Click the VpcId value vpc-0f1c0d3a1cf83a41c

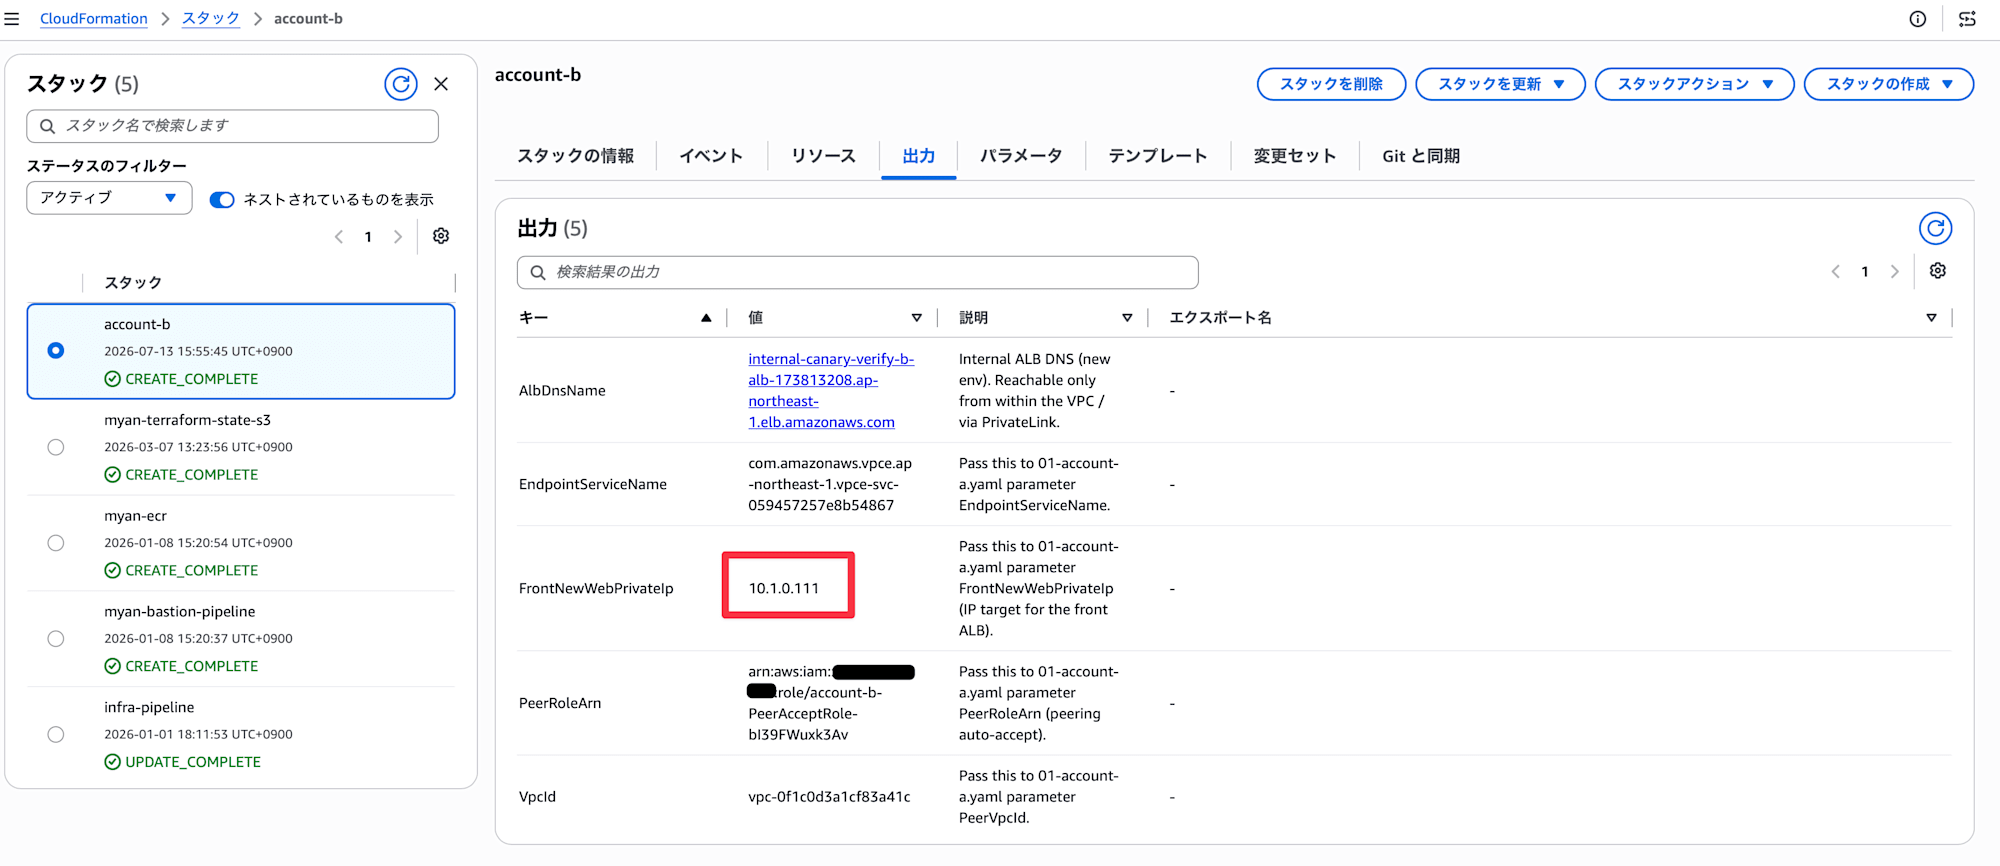(x=829, y=797)
